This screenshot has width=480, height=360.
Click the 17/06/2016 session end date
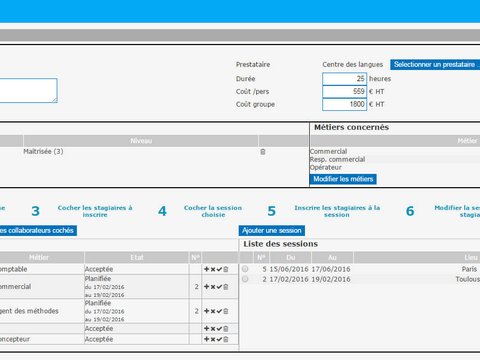click(331, 269)
